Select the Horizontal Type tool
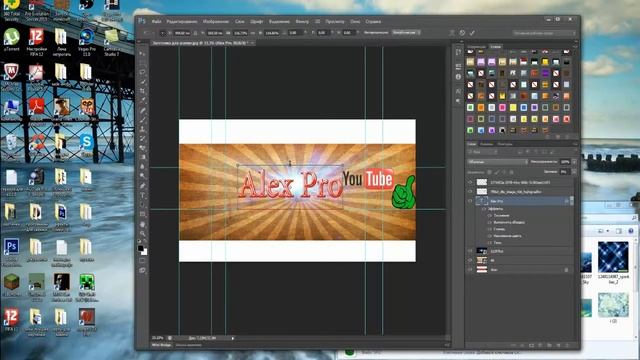Viewport: 640px width, 360px height. [142, 195]
